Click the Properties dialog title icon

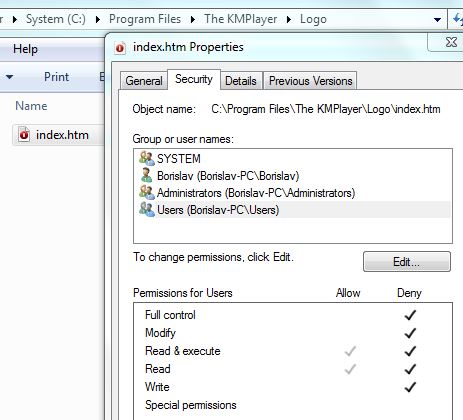[120, 48]
